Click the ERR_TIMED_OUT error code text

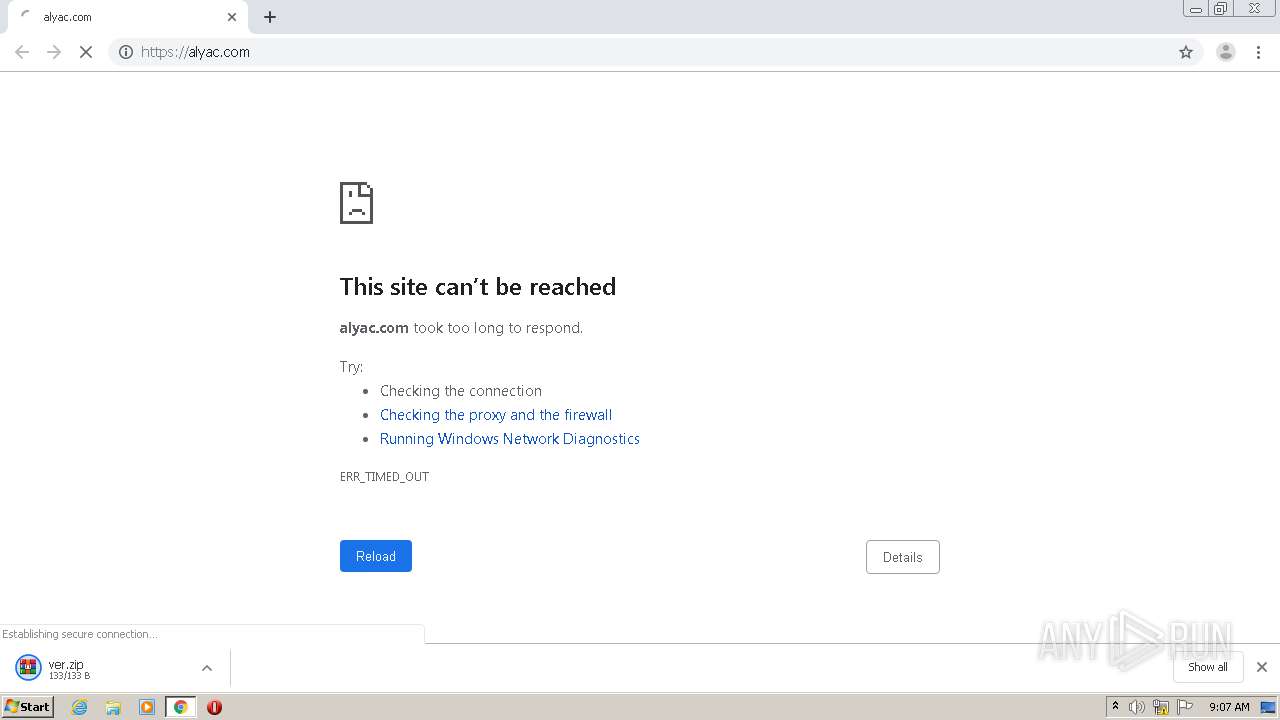point(384,477)
